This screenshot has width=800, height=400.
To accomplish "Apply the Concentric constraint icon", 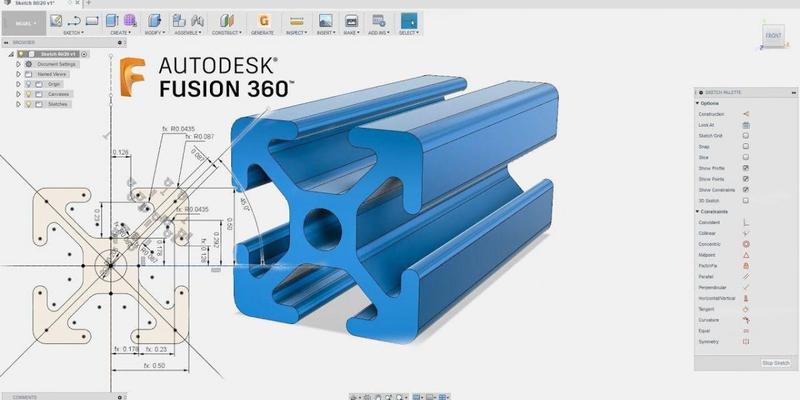I will point(746,244).
